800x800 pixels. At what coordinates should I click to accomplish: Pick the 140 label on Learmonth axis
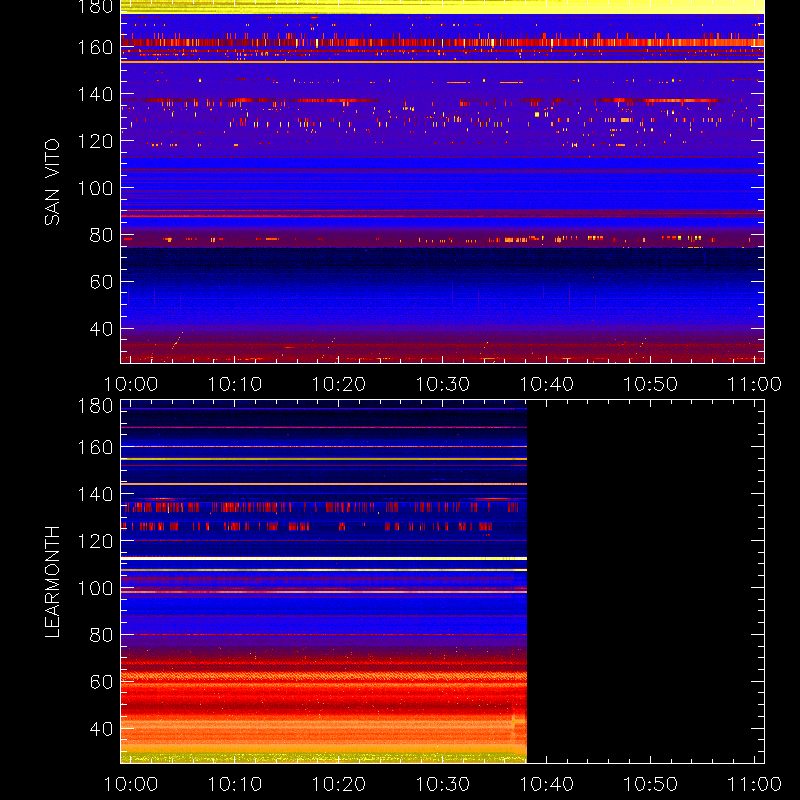(95, 494)
